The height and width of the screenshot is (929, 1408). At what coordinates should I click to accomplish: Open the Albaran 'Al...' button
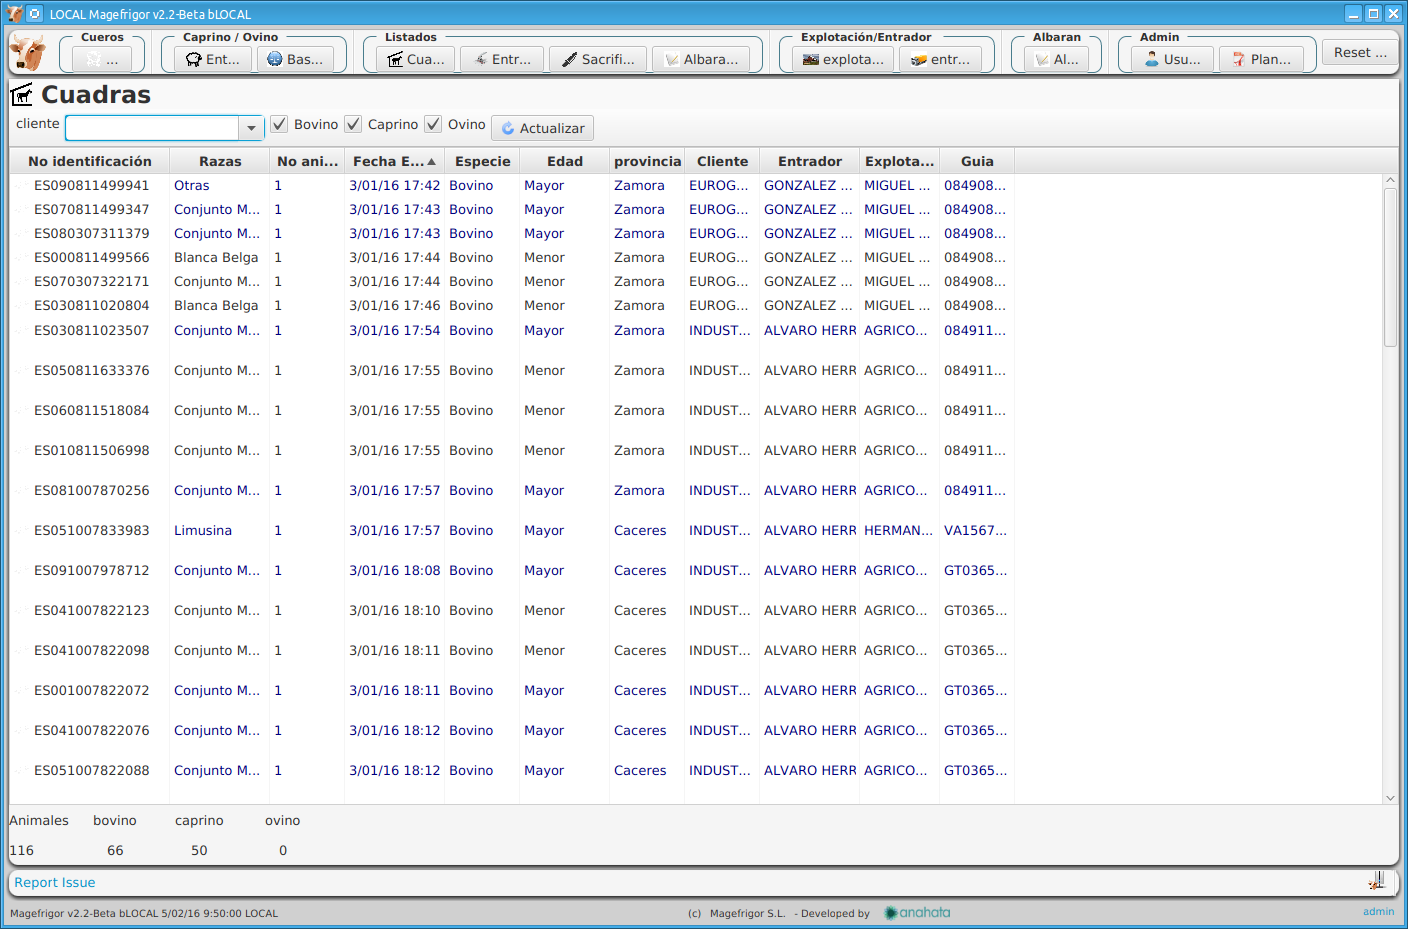[x=1057, y=59]
